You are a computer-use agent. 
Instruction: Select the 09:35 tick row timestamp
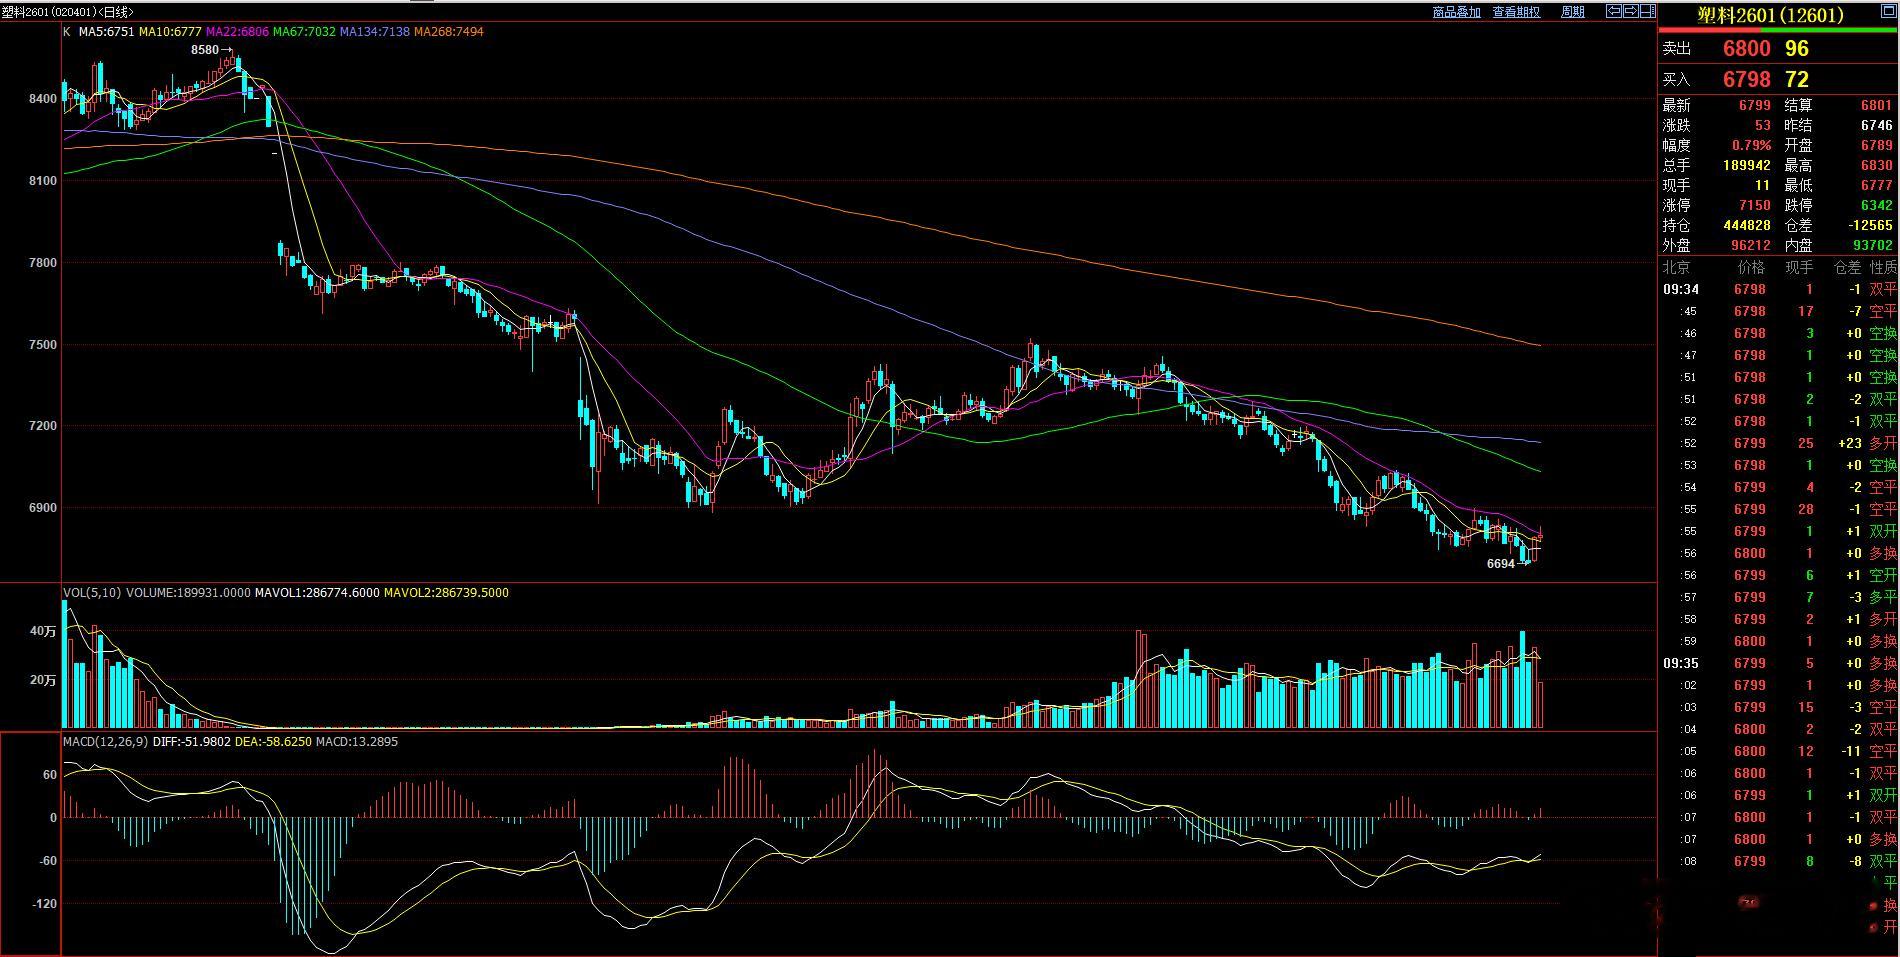coord(1681,663)
